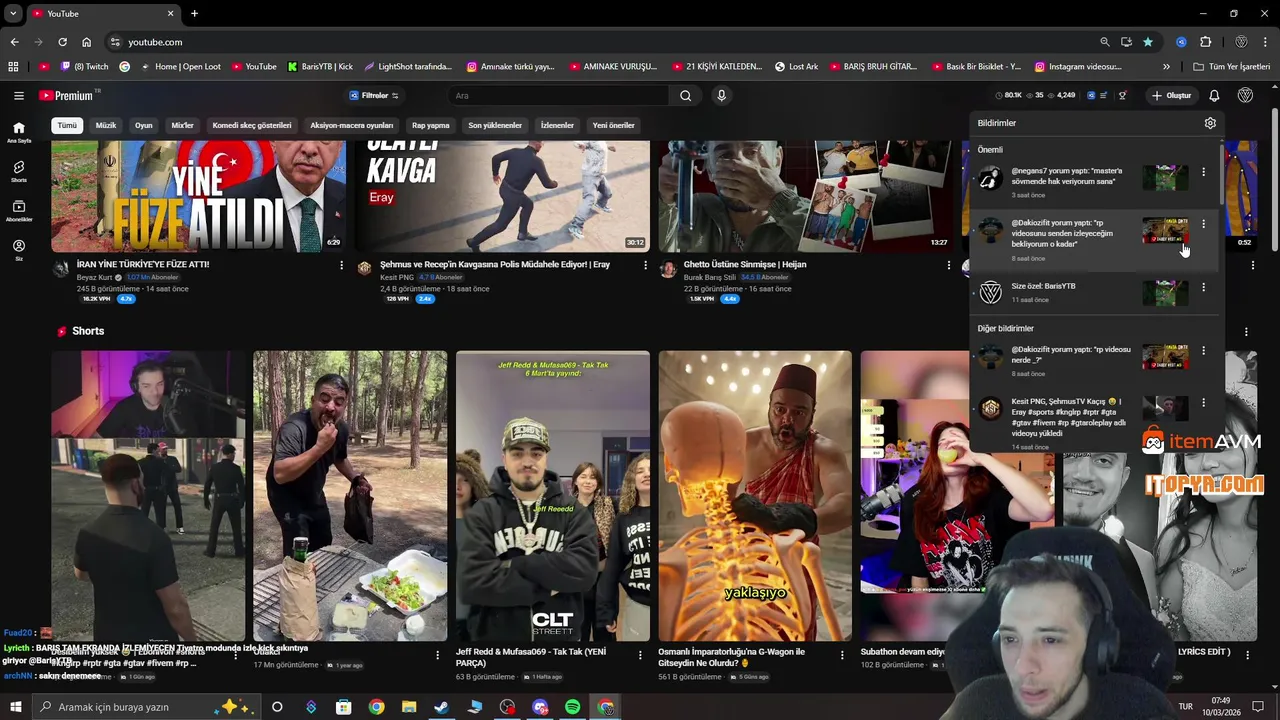The width and height of the screenshot is (1280, 720).
Task: Click the Ara search input field
Action: pos(558,96)
